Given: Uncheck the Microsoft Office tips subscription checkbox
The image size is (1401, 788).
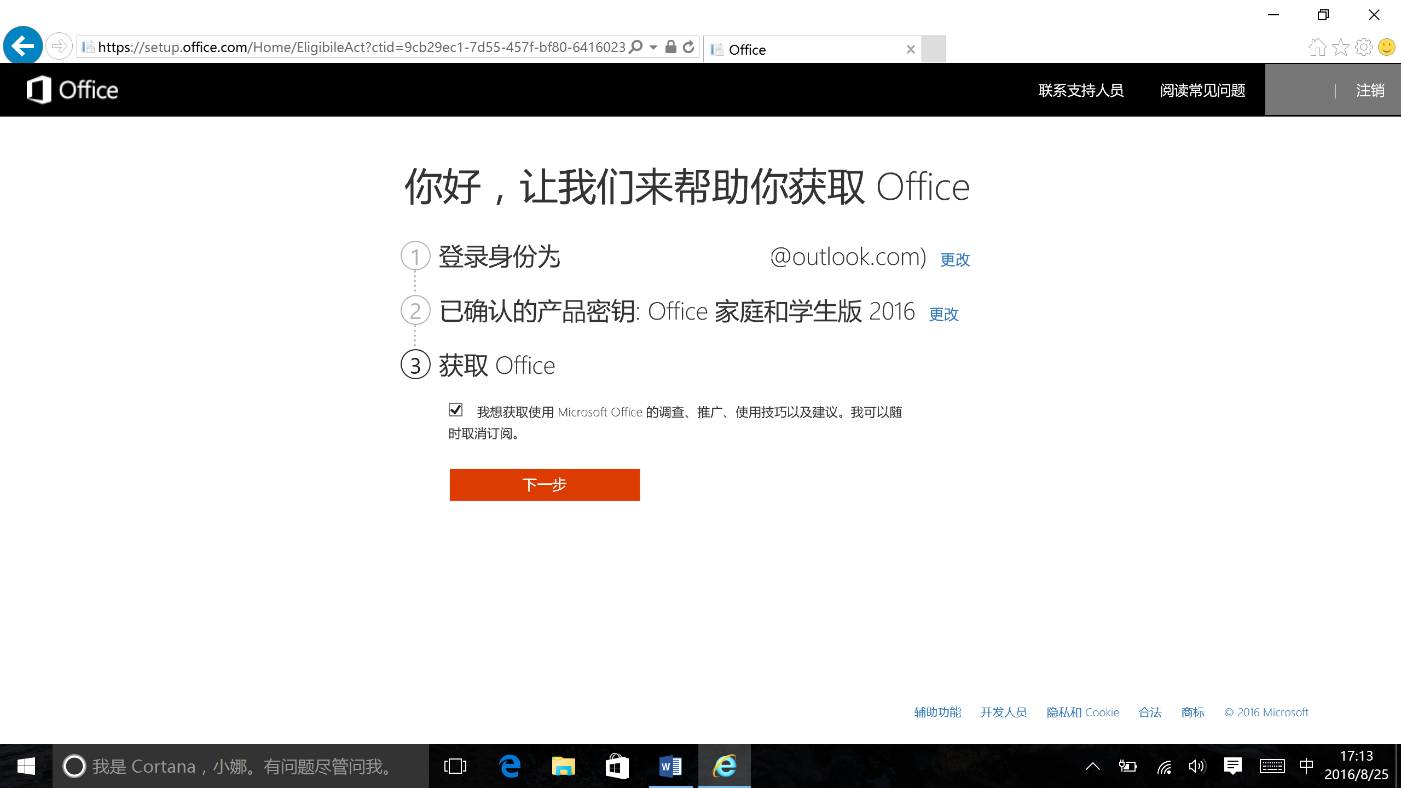Looking at the screenshot, I should [456, 409].
